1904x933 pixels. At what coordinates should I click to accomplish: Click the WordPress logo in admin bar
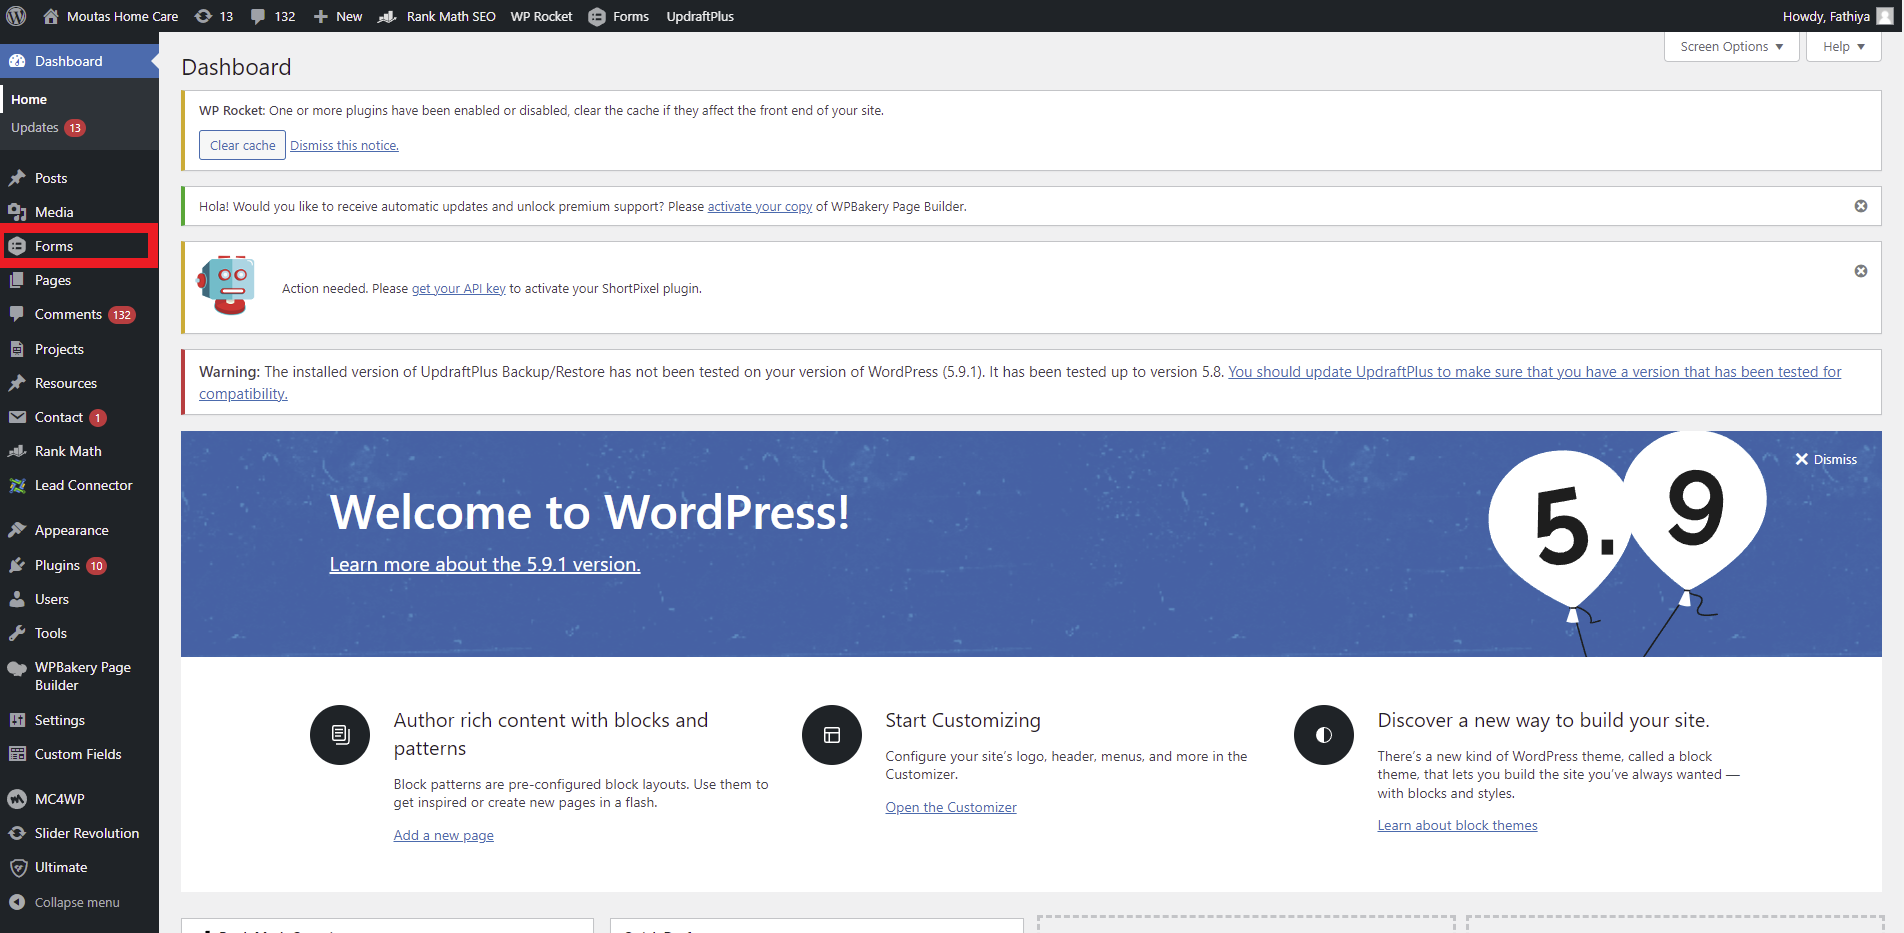(x=16, y=16)
